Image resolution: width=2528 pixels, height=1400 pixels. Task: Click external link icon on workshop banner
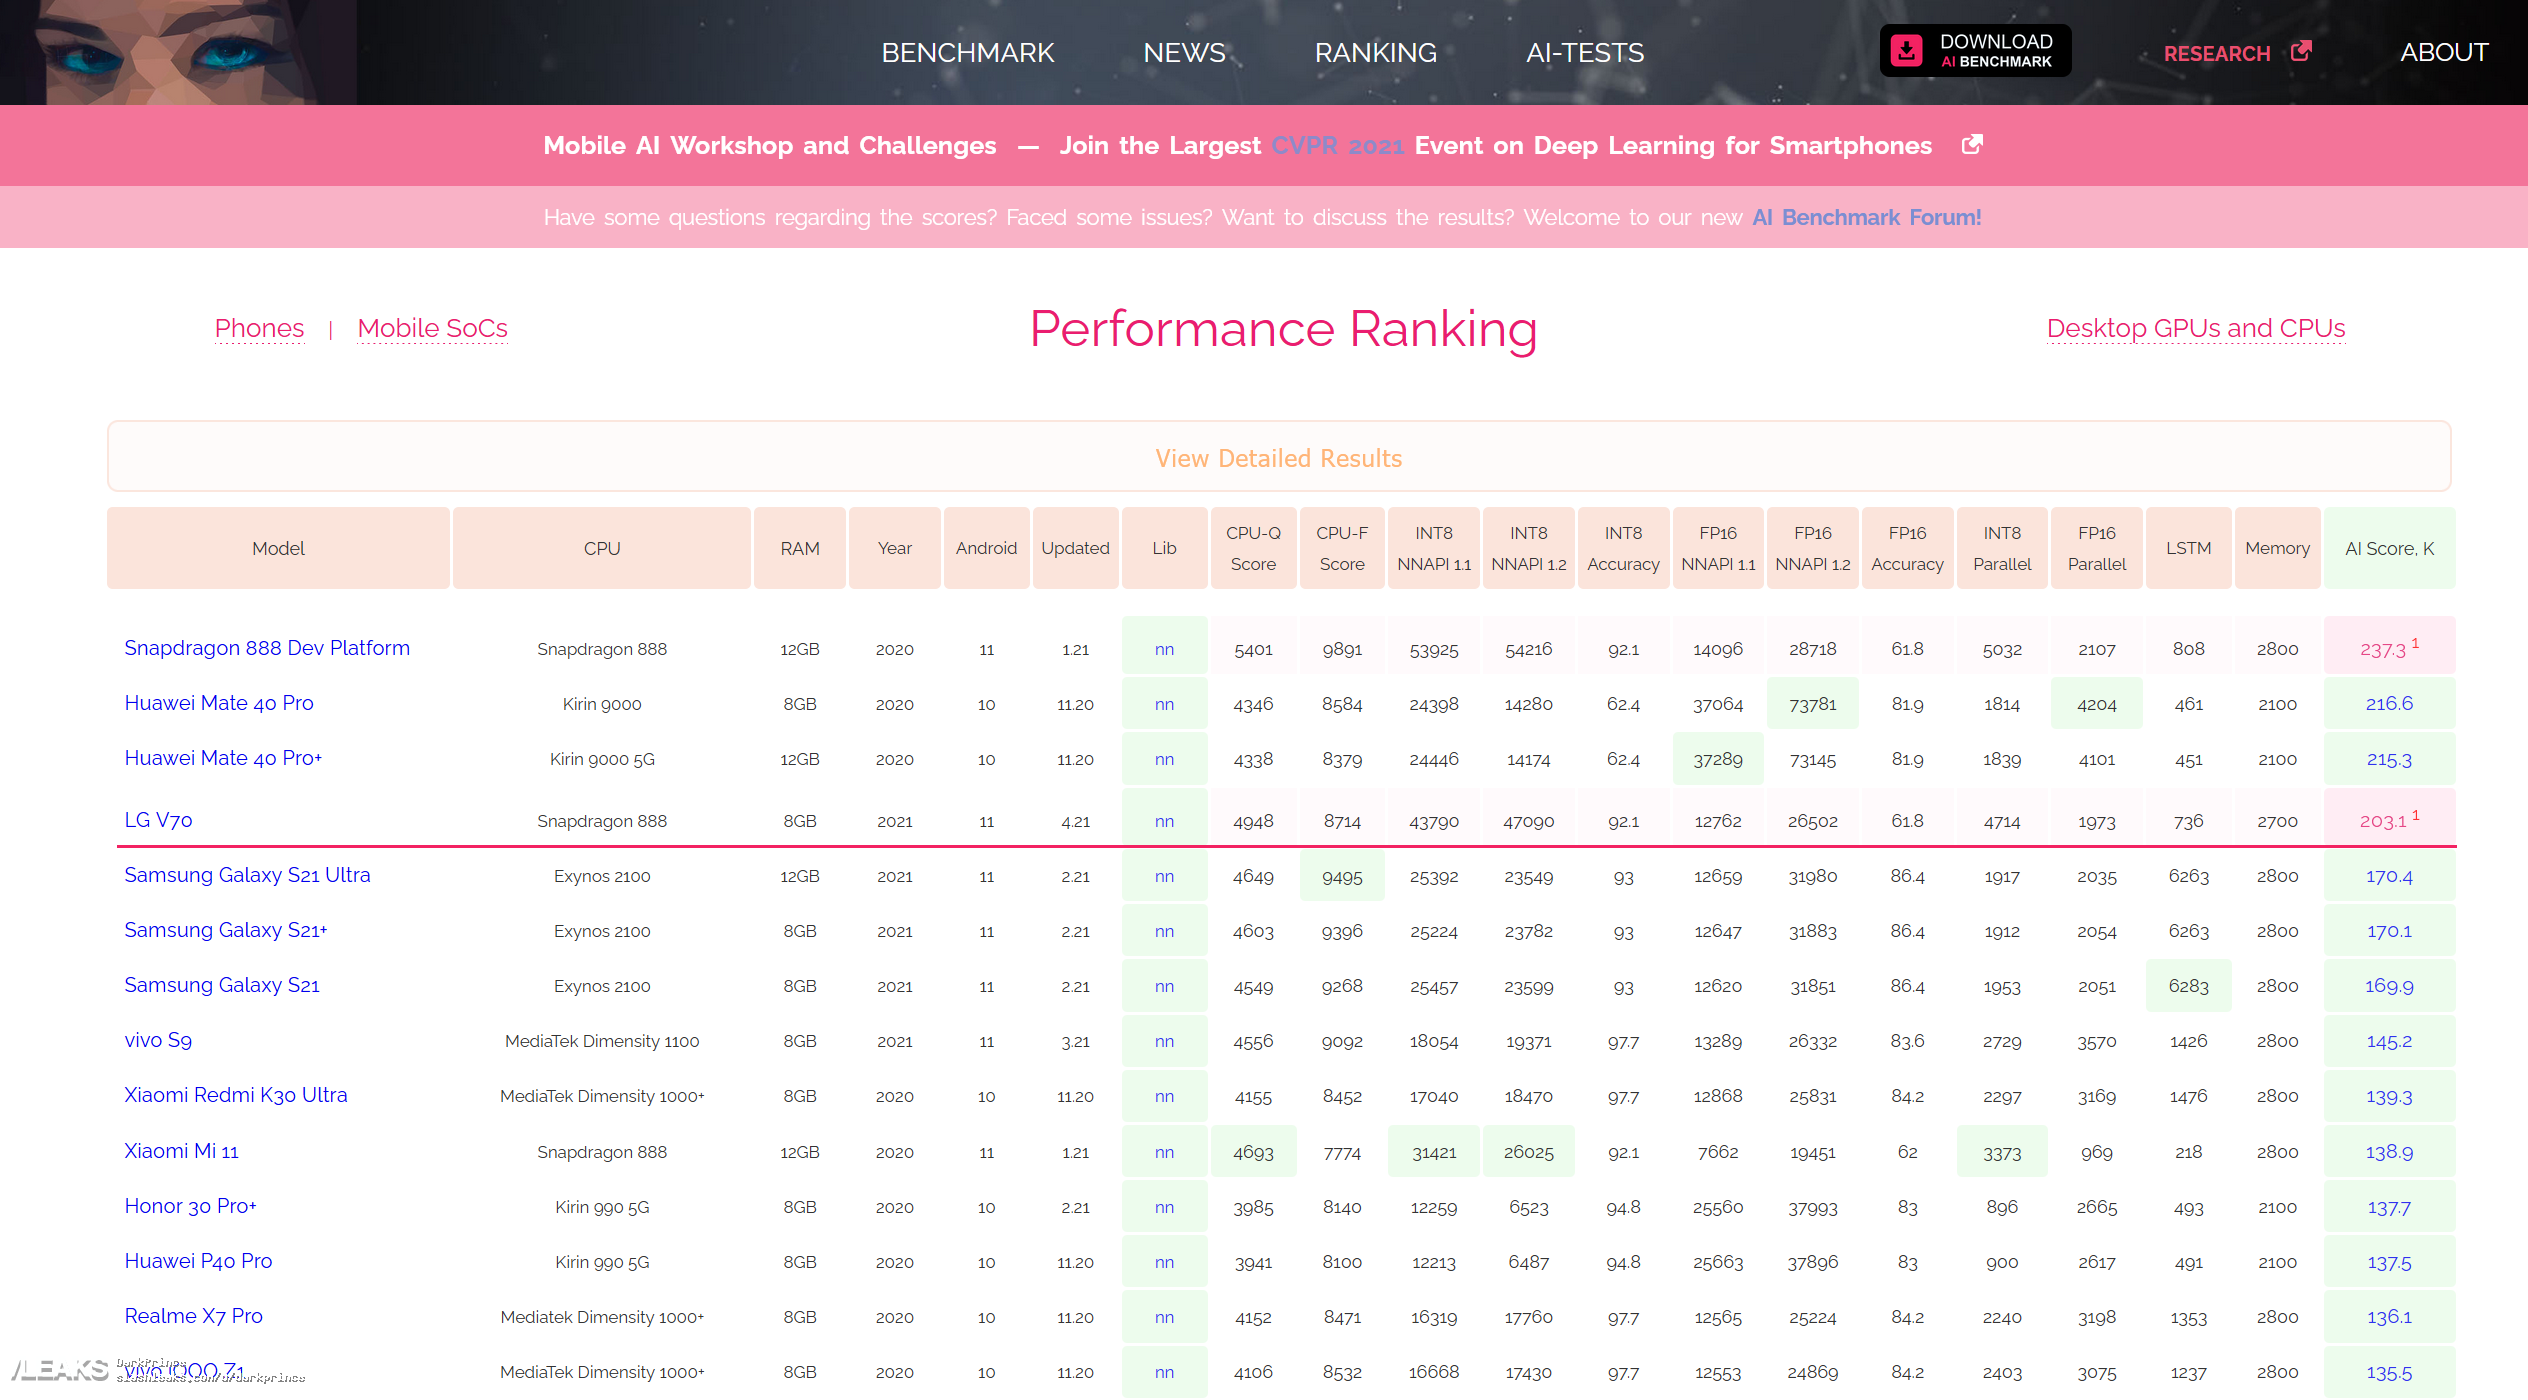tap(1971, 145)
